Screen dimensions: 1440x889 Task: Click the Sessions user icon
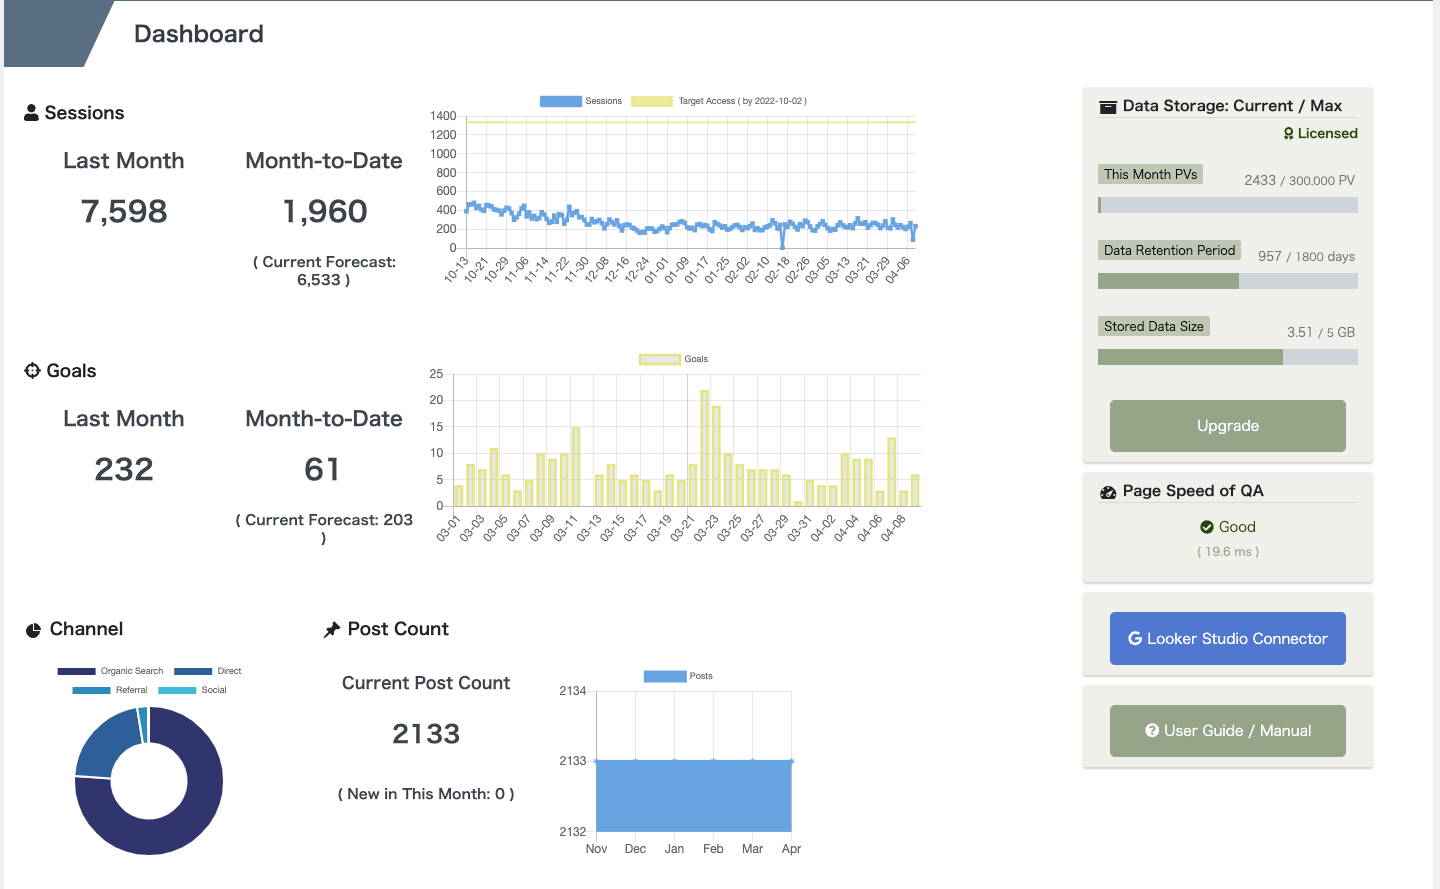[31, 113]
